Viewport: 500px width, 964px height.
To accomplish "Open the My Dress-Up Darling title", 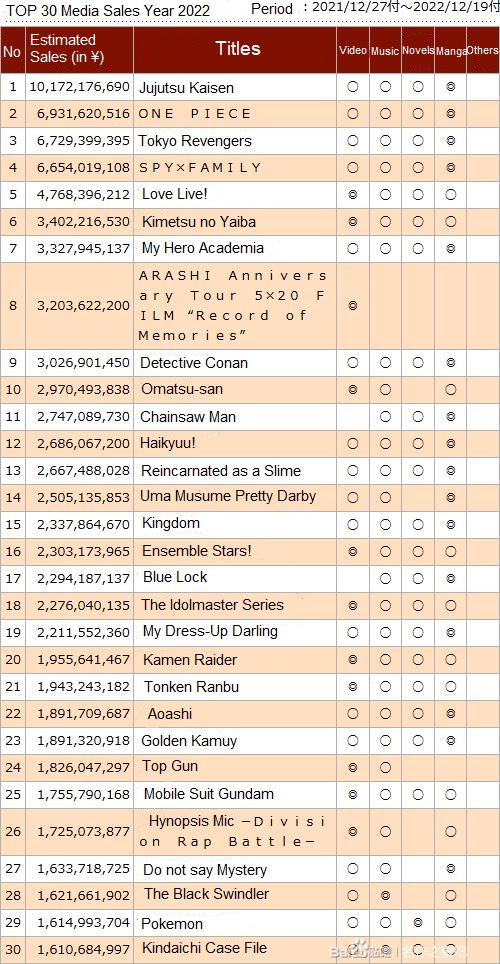I will point(210,631).
